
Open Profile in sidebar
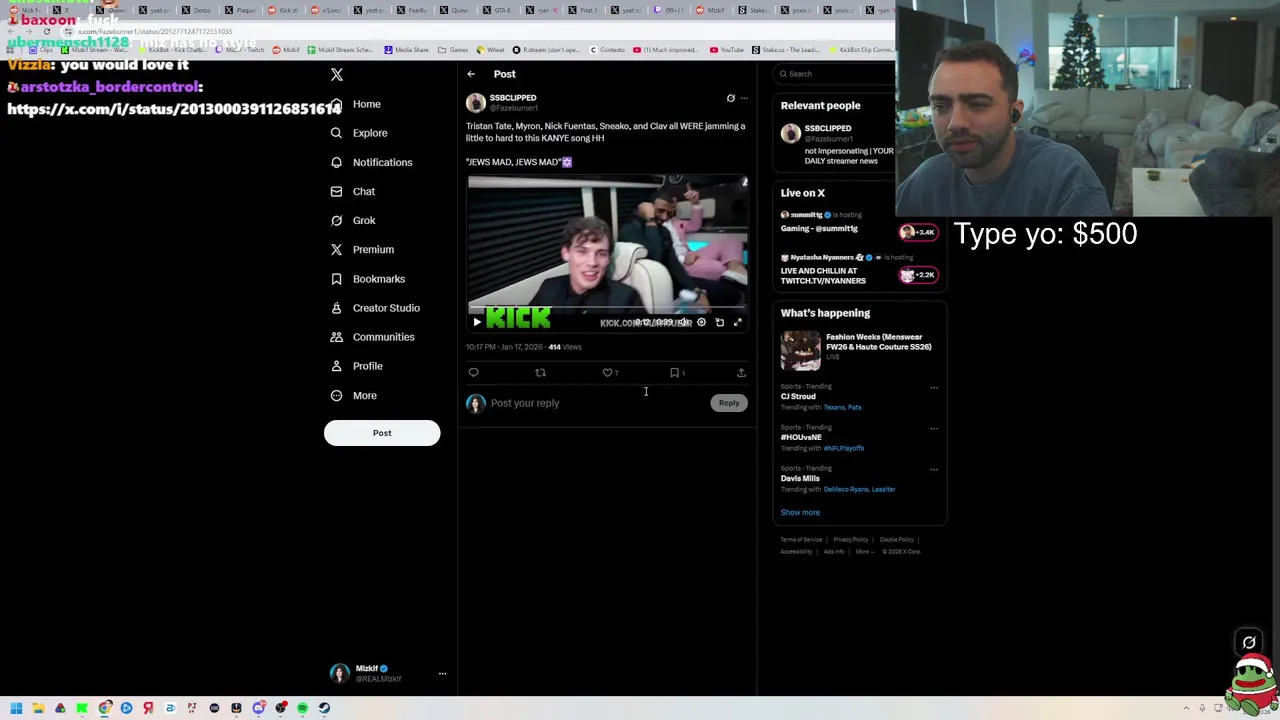(x=356, y=366)
